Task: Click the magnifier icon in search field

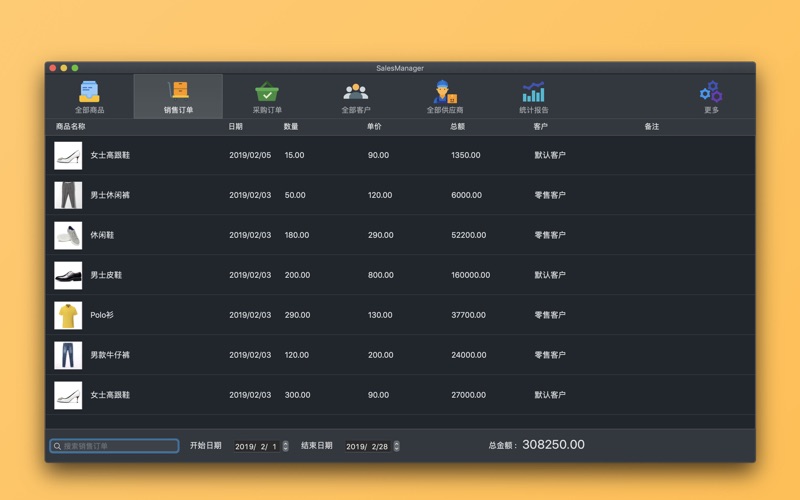Action: (x=57, y=446)
